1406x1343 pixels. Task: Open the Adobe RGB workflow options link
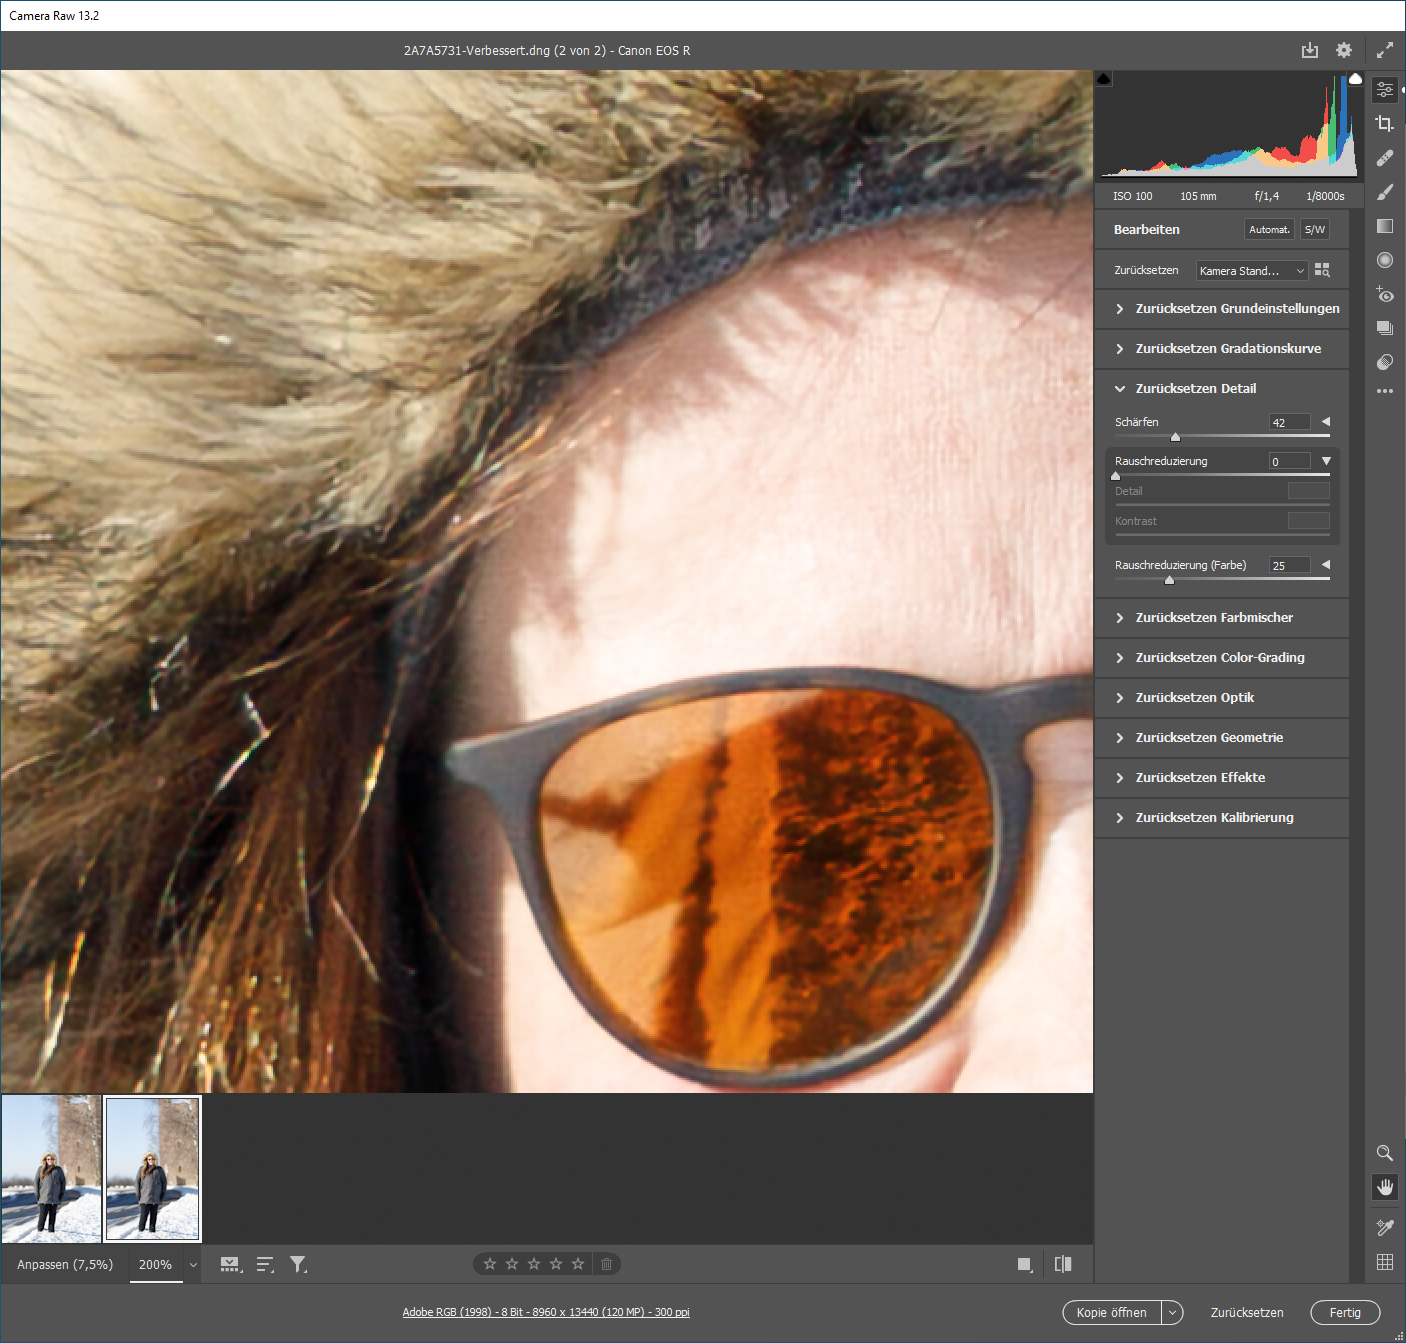[x=546, y=1312]
